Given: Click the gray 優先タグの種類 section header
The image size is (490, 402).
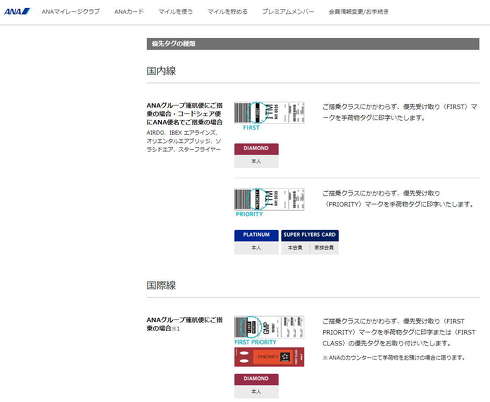Looking at the screenshot, I should (313, 44).
